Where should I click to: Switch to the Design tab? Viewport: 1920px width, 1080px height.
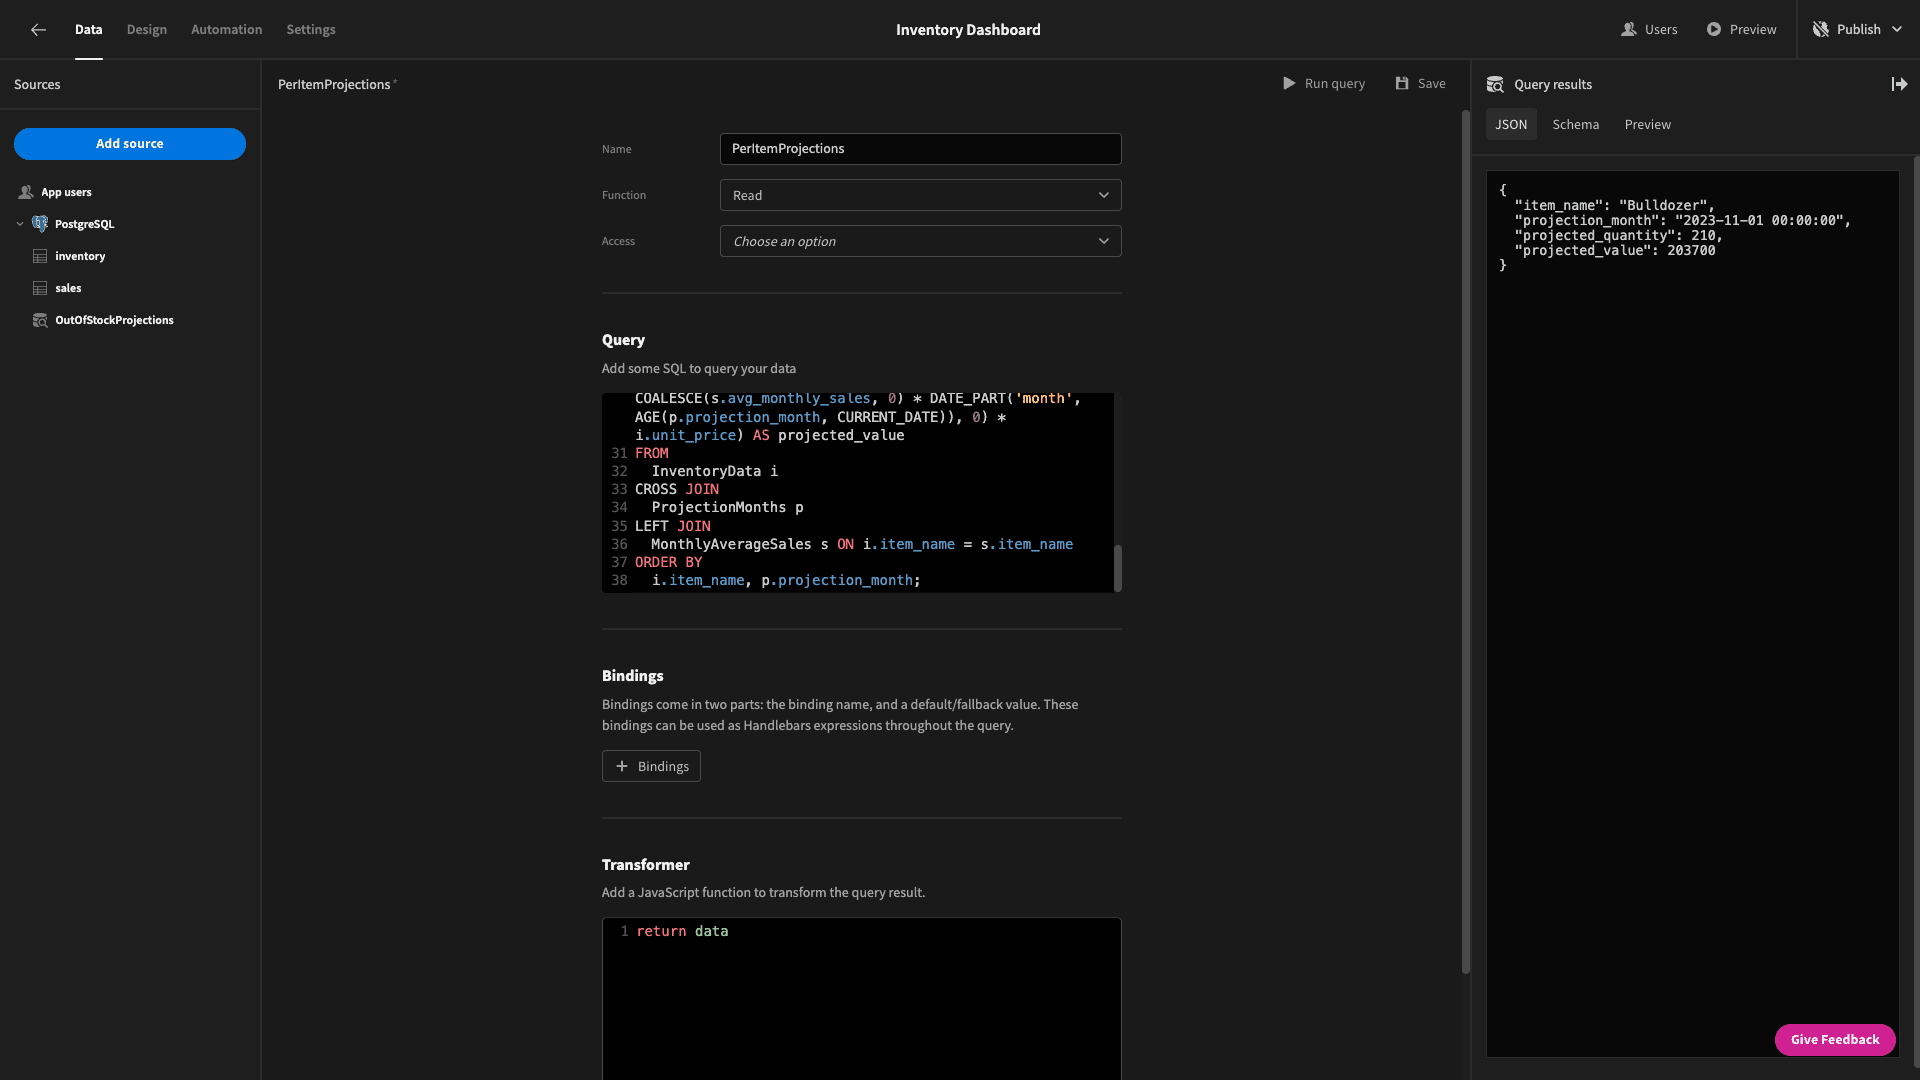[x=147, y=30]
